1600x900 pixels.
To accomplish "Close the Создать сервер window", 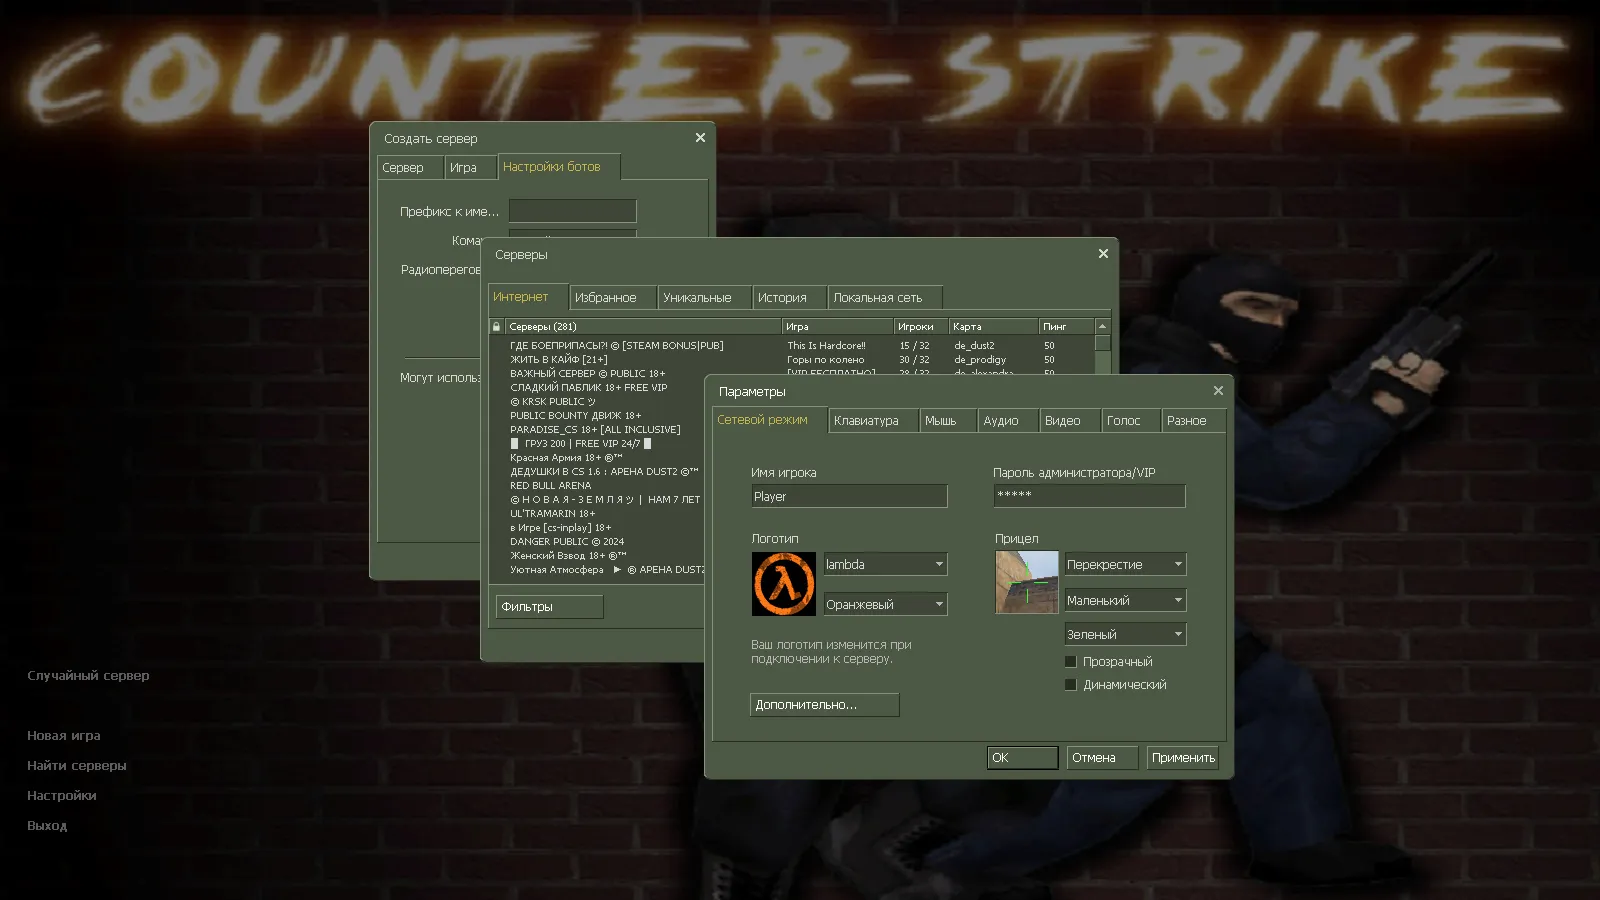I will [x=700, y=138].
